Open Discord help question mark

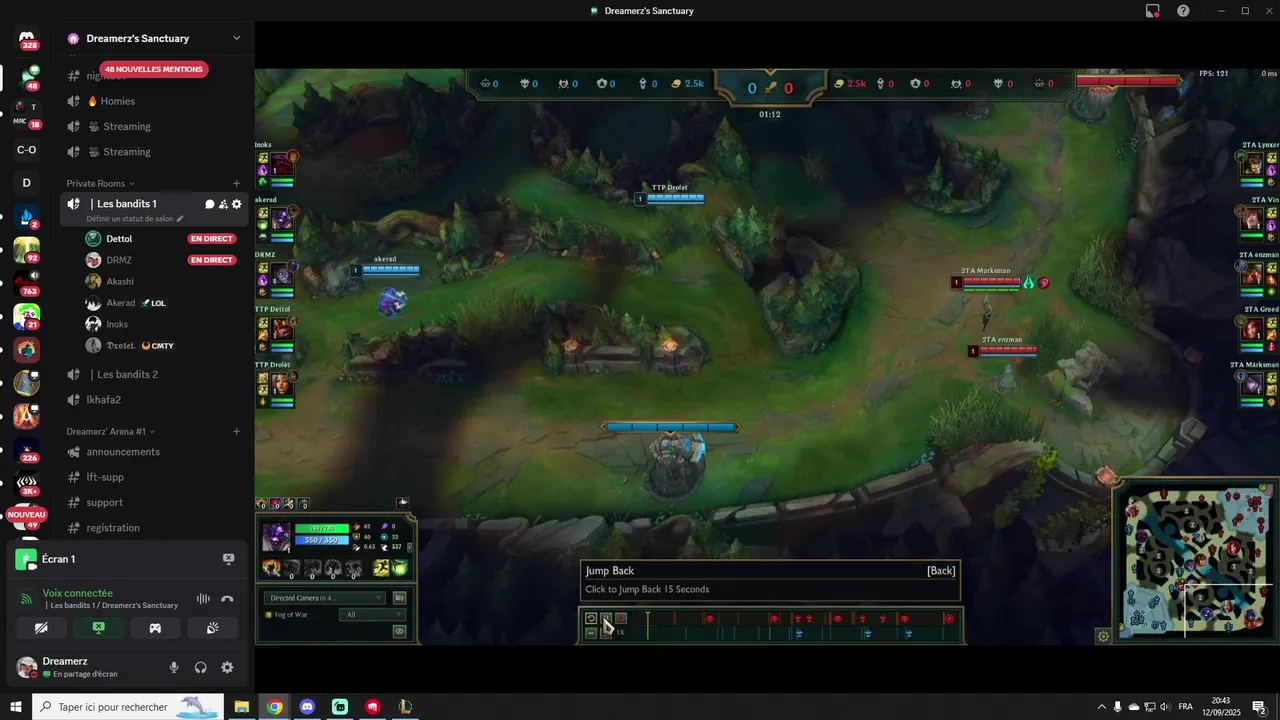click(x=1183, y=11)
